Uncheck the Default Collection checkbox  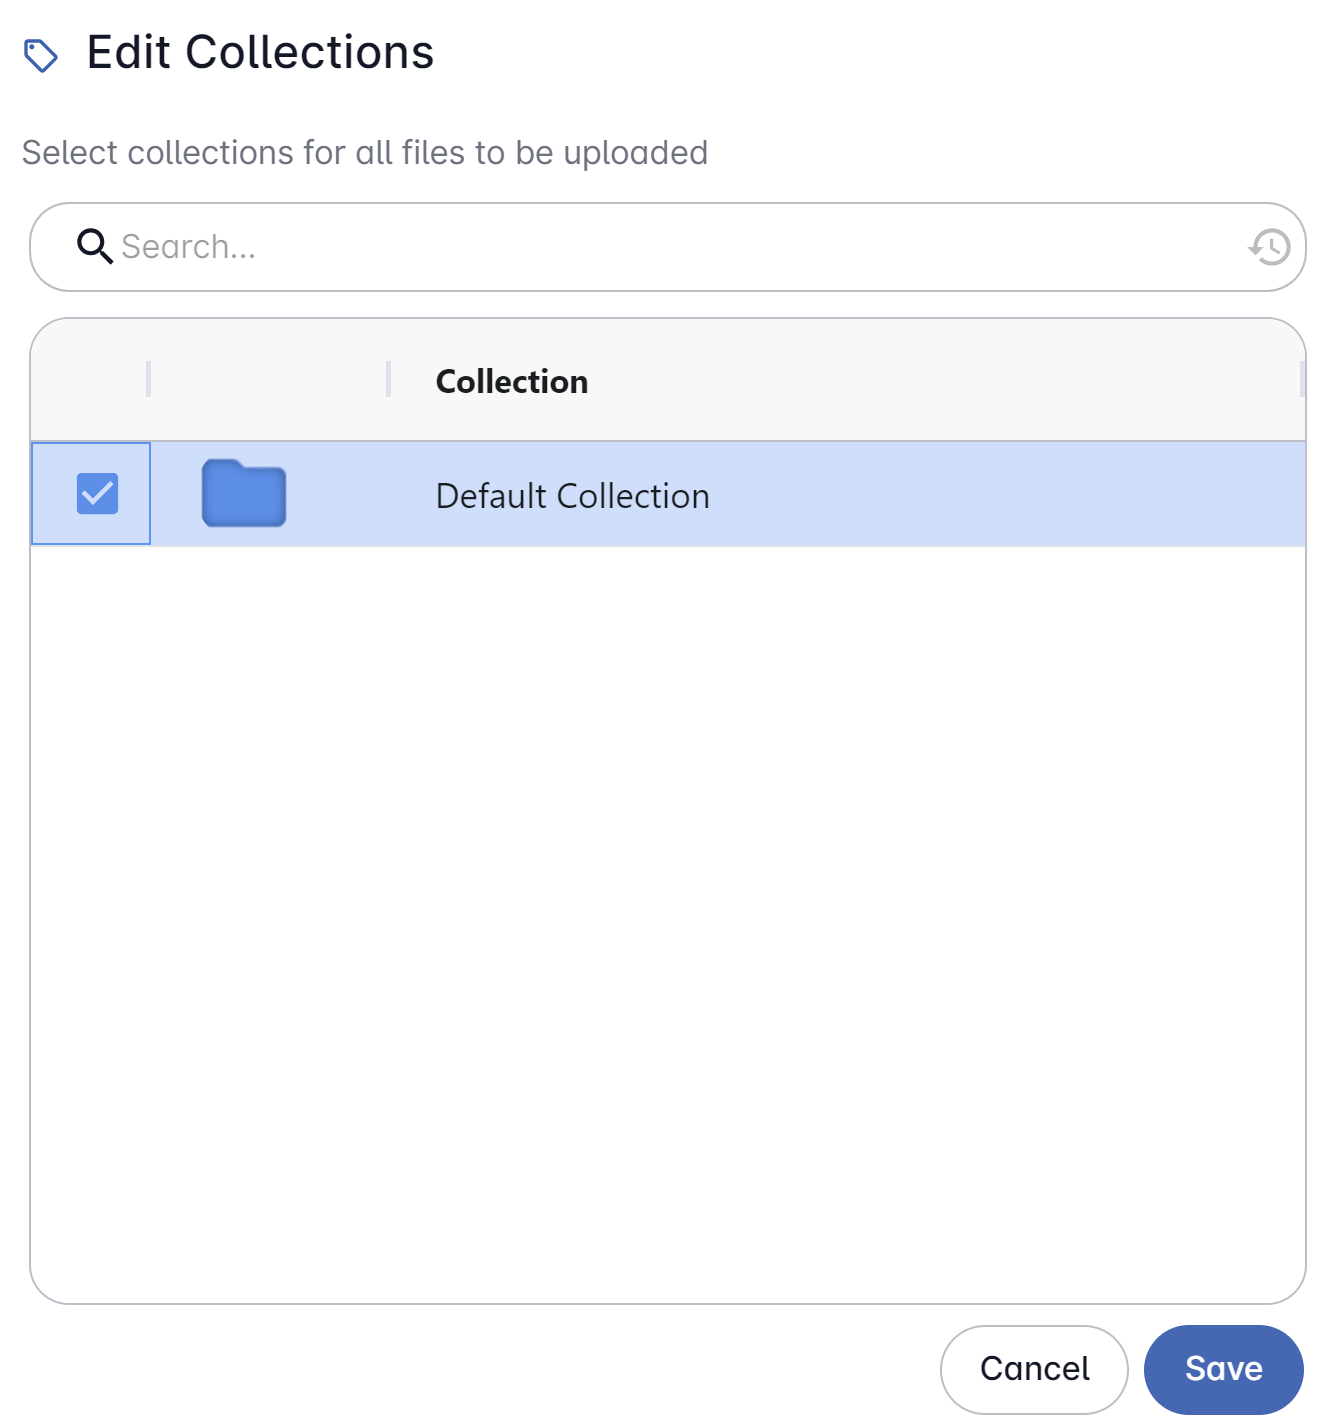[x=97, y=493]
